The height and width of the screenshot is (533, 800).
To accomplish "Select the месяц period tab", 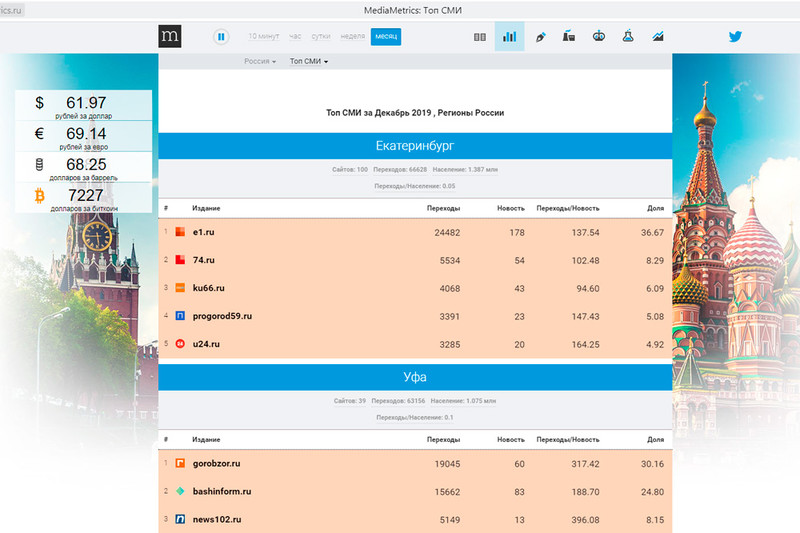I will tap(386, 37).
